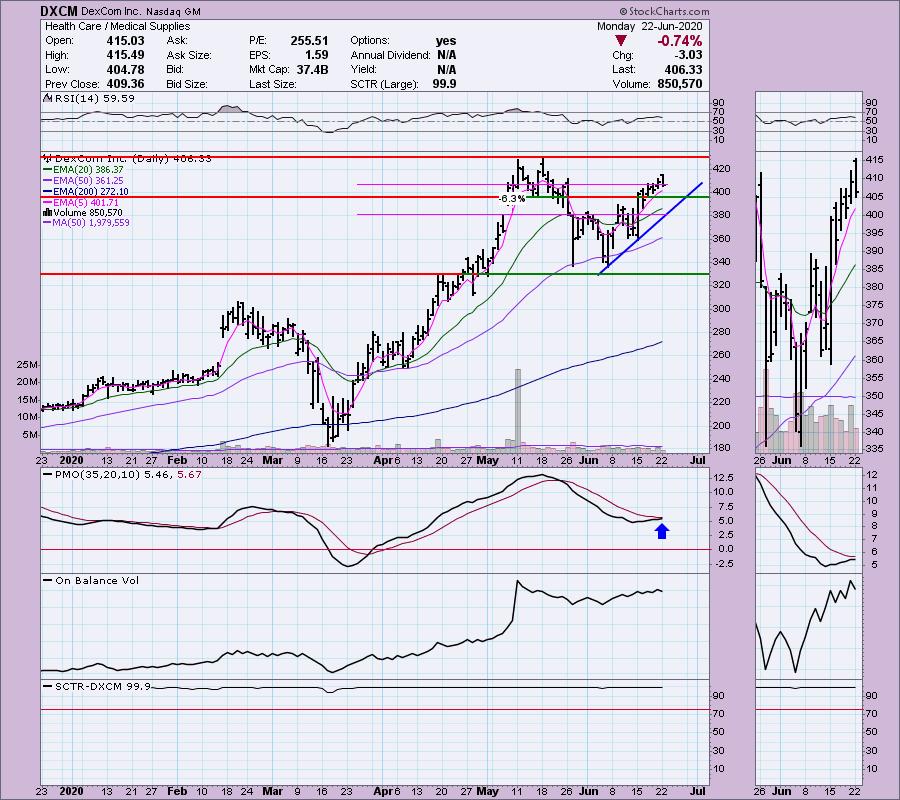The image size is (900, 800).
Task: Select the Prev Close value 409.36
Action: point(125,84)
